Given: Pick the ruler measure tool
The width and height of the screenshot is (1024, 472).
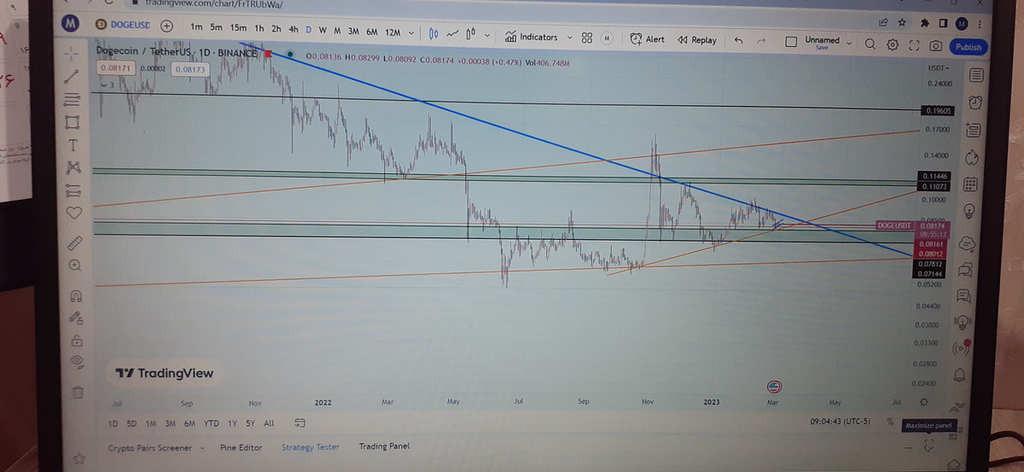Looking at the screenshot, I should [x=73, y=242].
